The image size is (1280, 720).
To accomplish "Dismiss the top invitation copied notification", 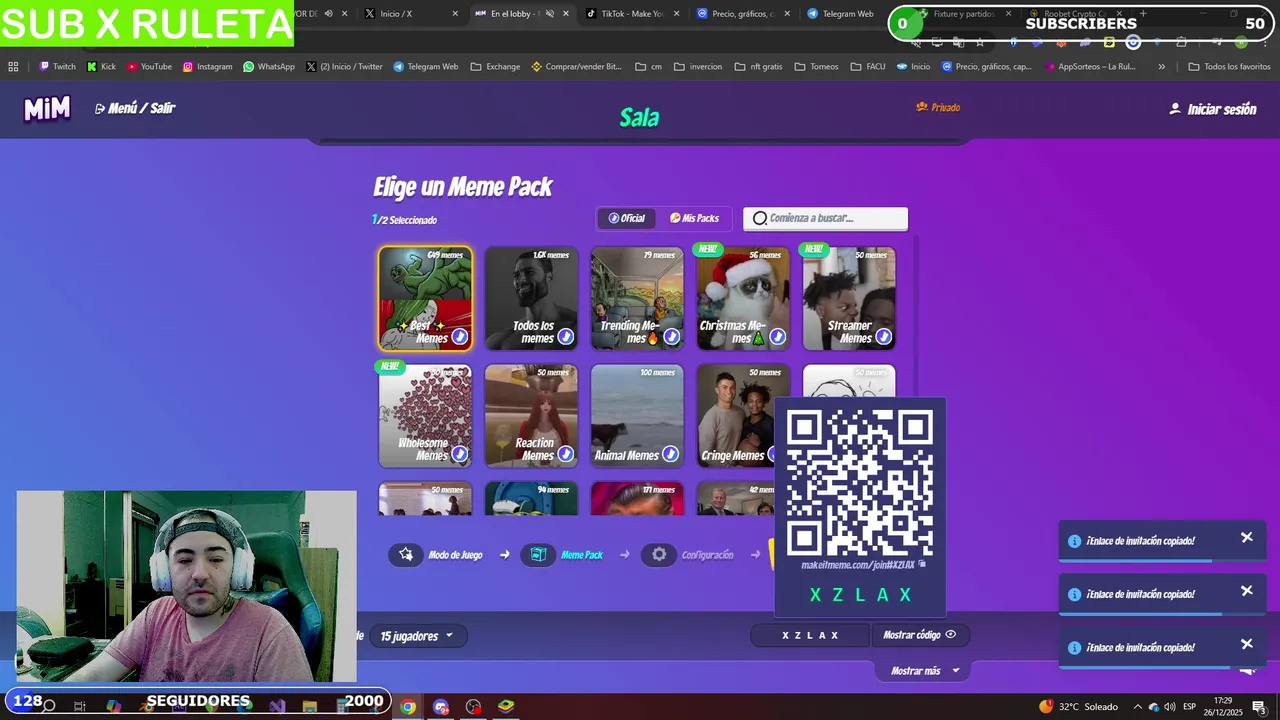I will 1247,538.
